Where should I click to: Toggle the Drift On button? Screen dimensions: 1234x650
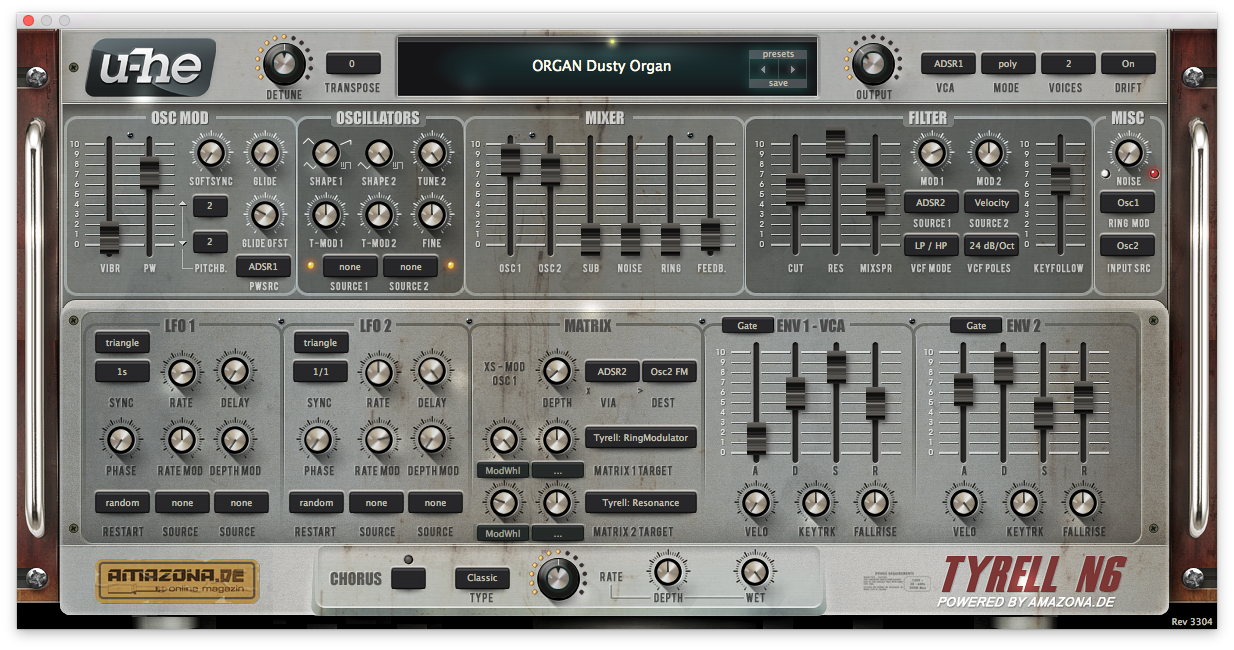click(1128, 64)
